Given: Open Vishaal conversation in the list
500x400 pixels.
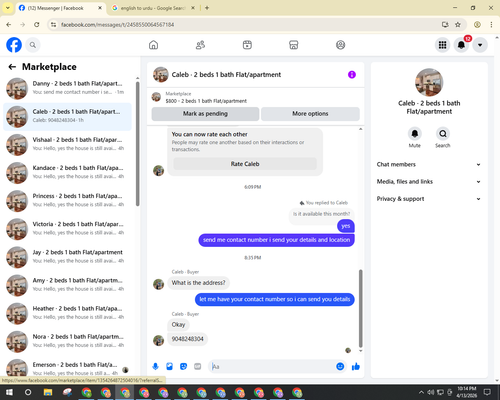Looking at the screenshot, I should 67,145.
